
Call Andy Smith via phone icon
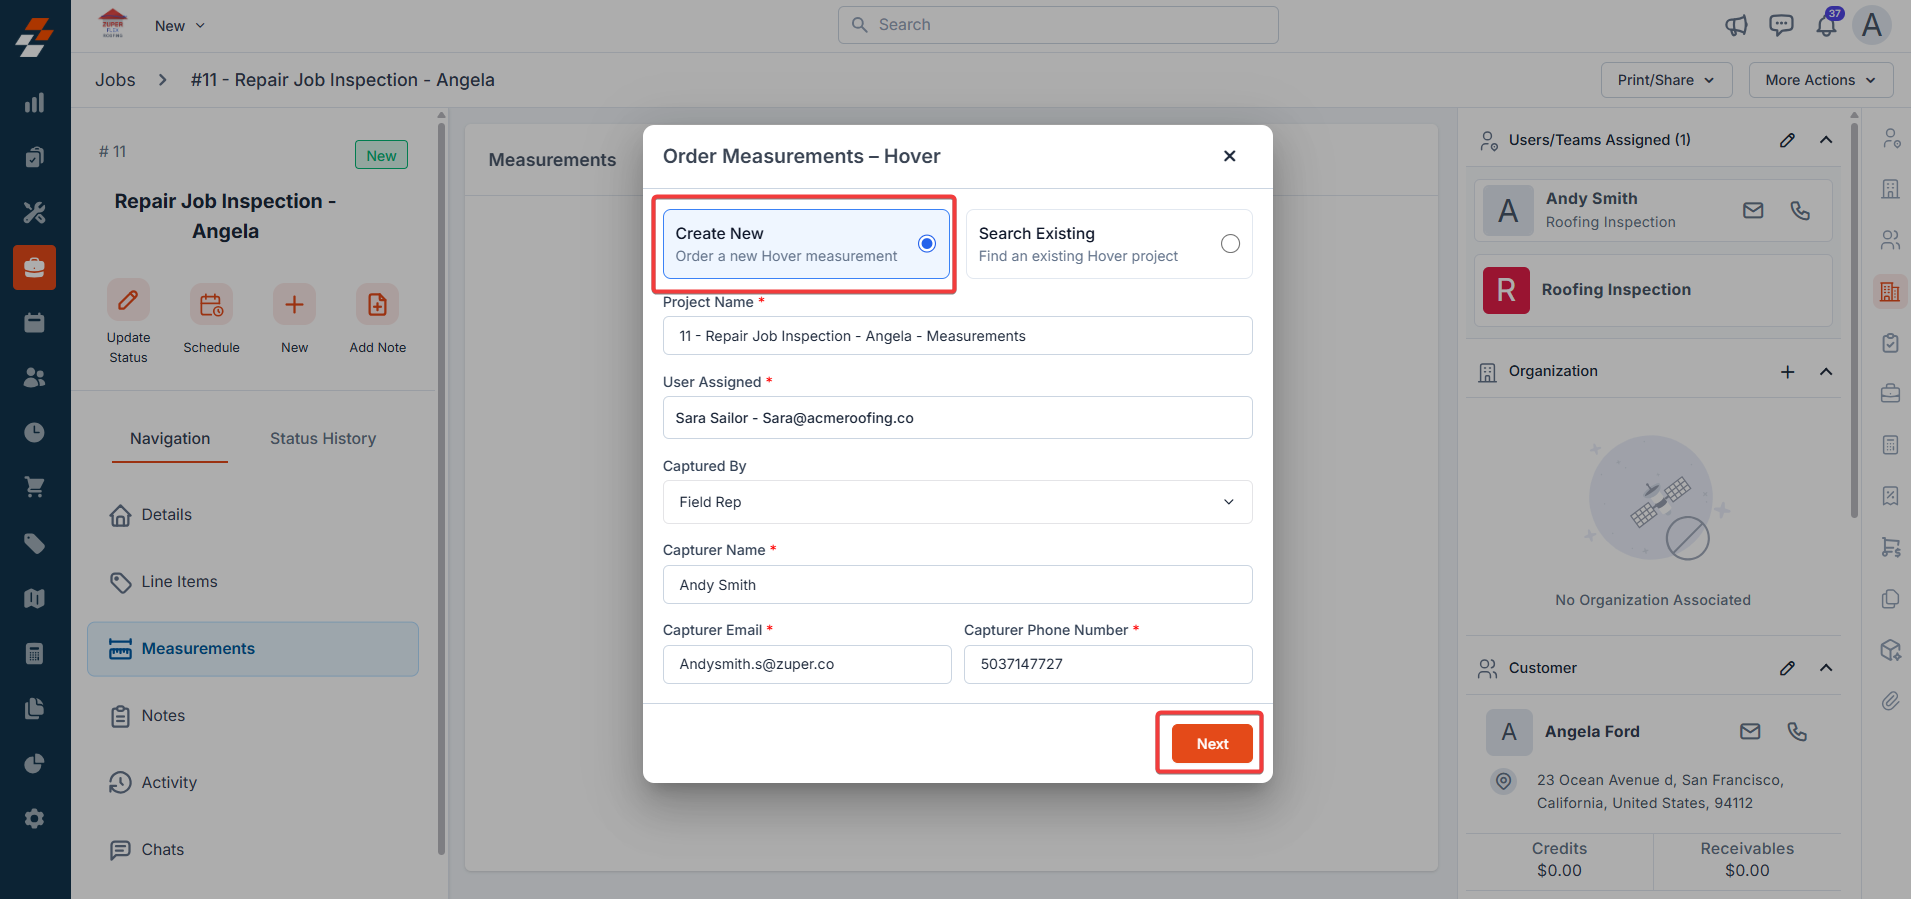[x=1800, y=210]
